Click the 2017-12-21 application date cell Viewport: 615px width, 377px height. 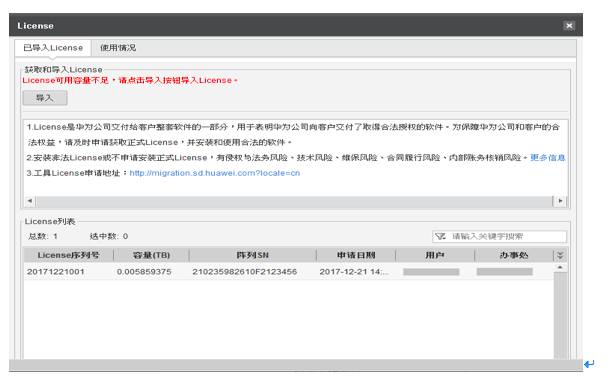point(354,272)
